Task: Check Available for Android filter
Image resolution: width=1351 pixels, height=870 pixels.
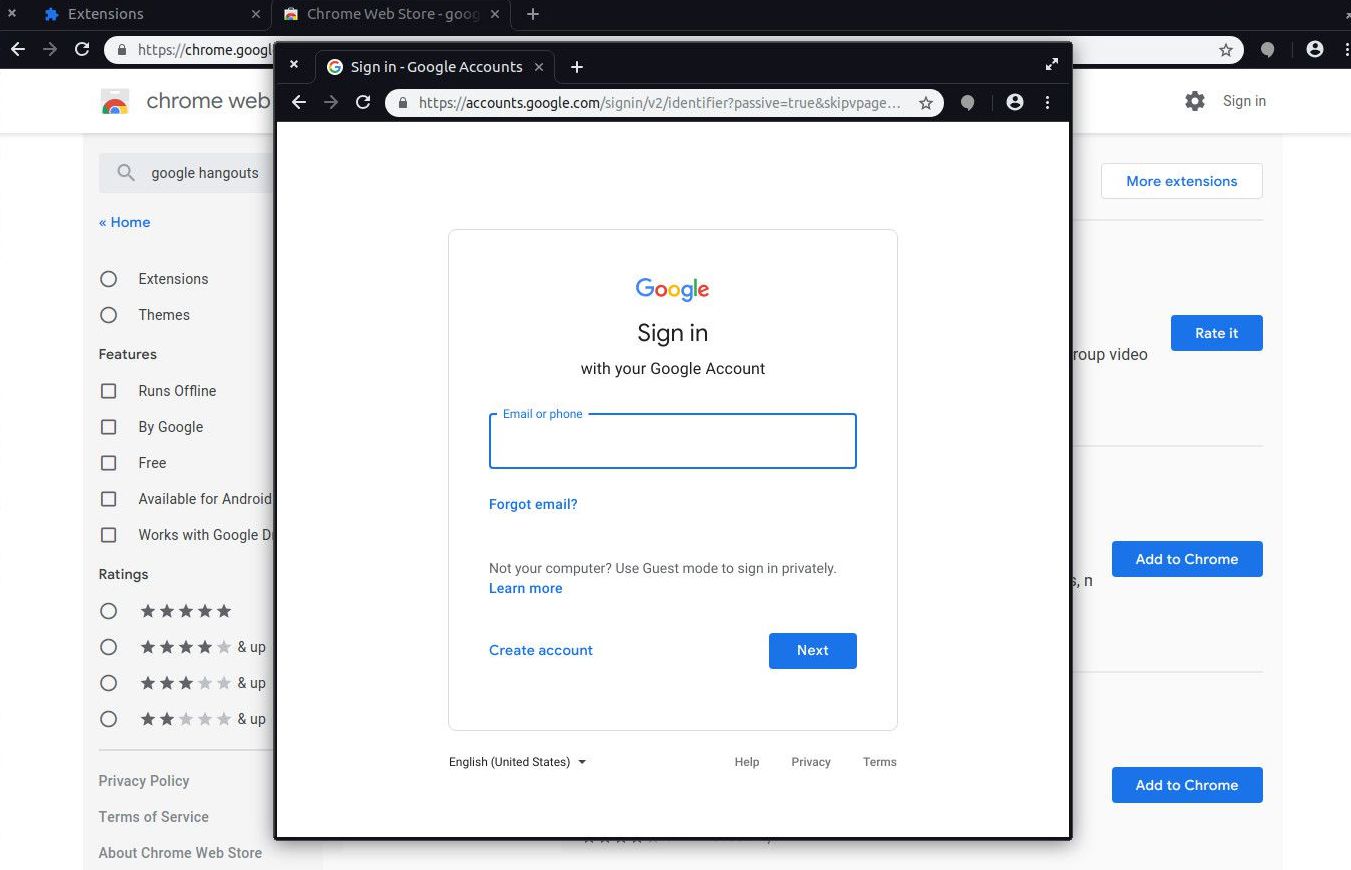Action: (108, 499)
